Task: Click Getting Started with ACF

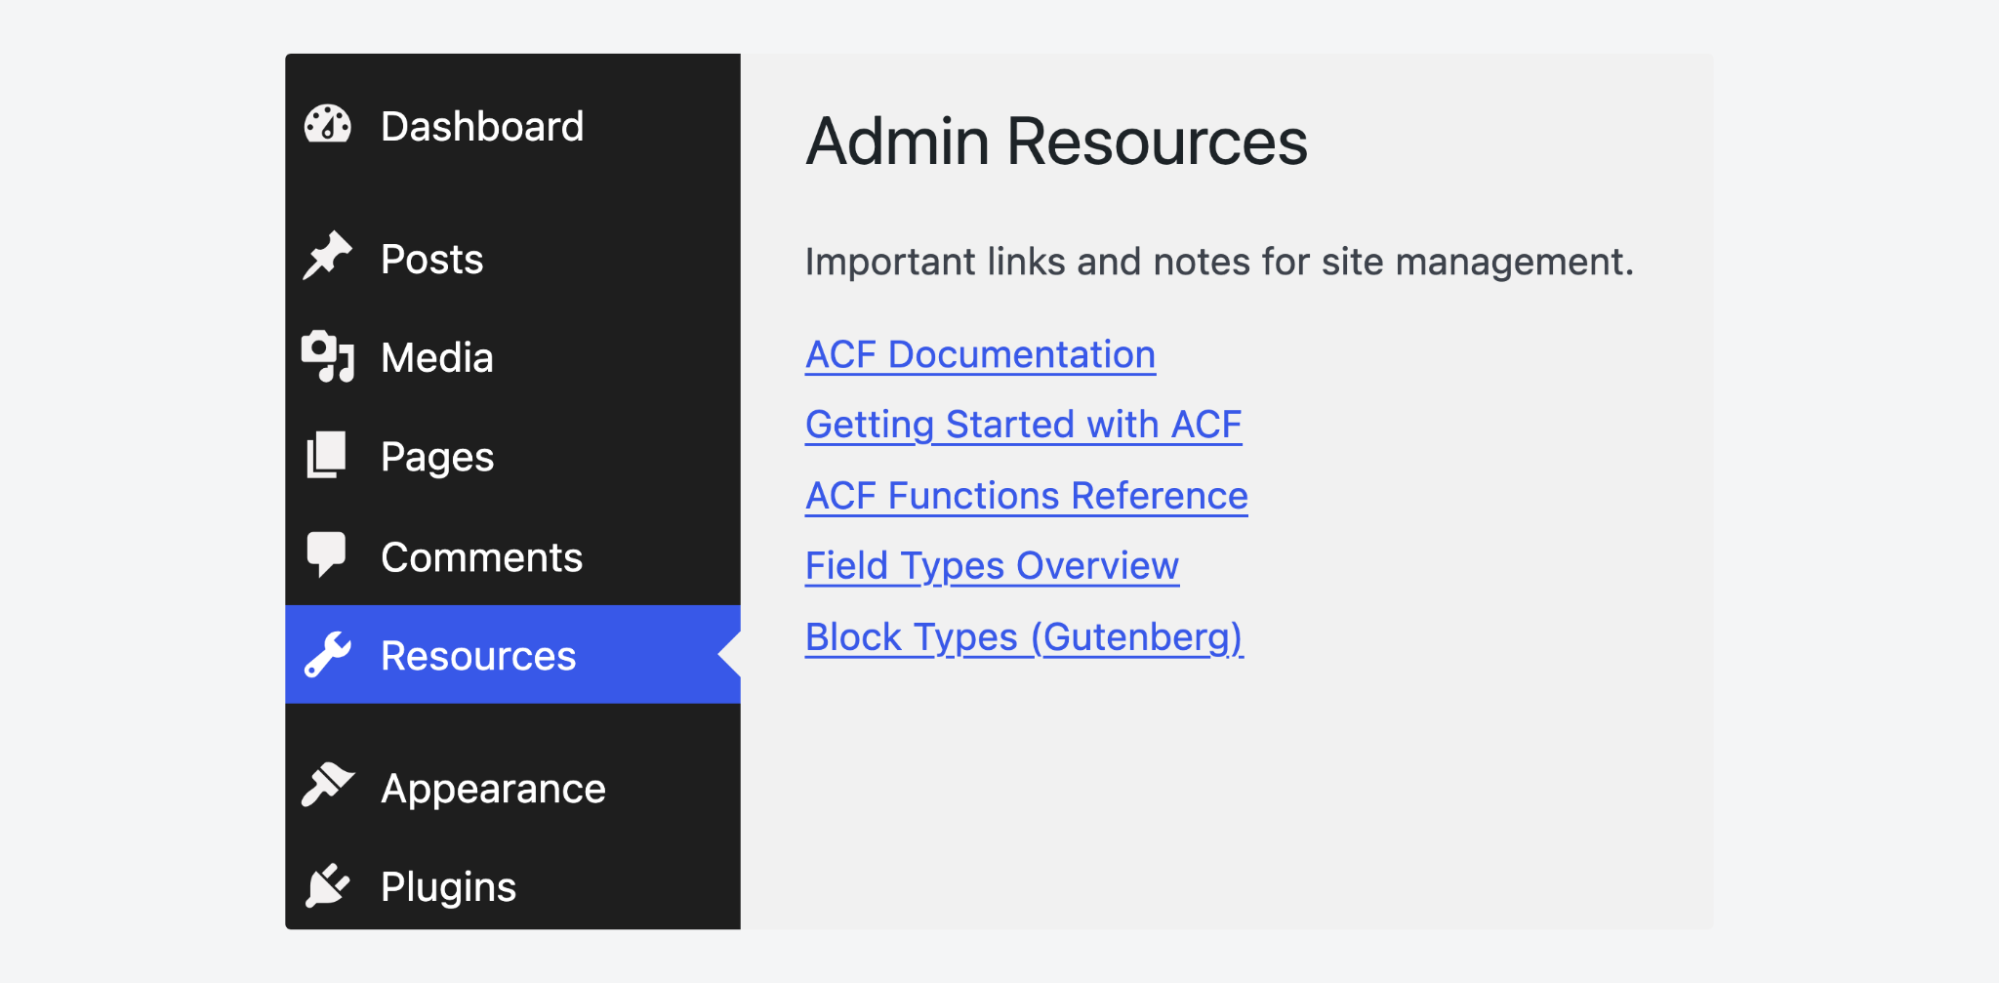Action: pyautogui.click(x=1023, y=423)
